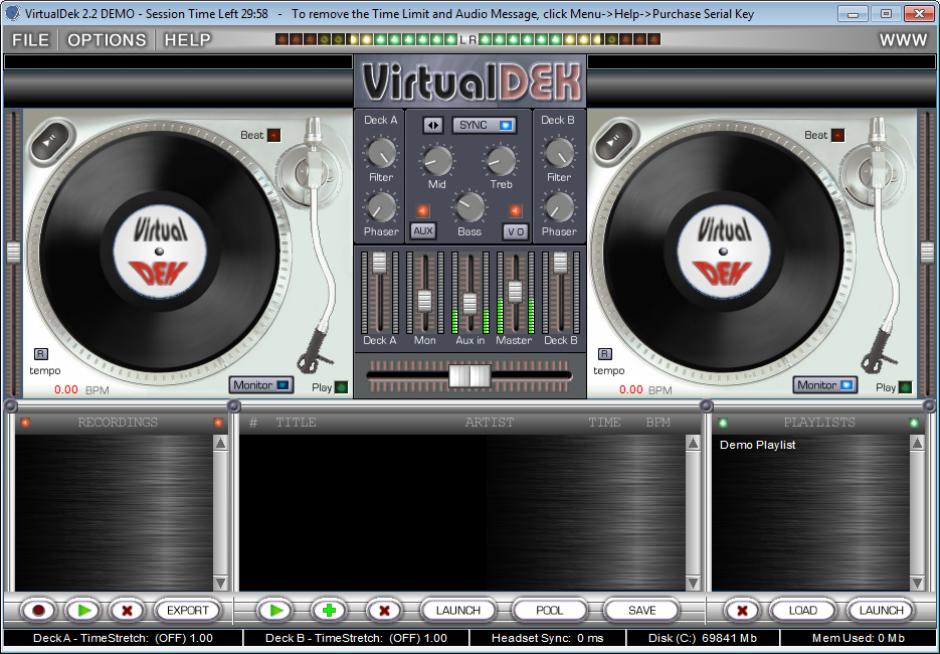
Task: Click the Aux in volume fader
Action: [x=470, y=304]
